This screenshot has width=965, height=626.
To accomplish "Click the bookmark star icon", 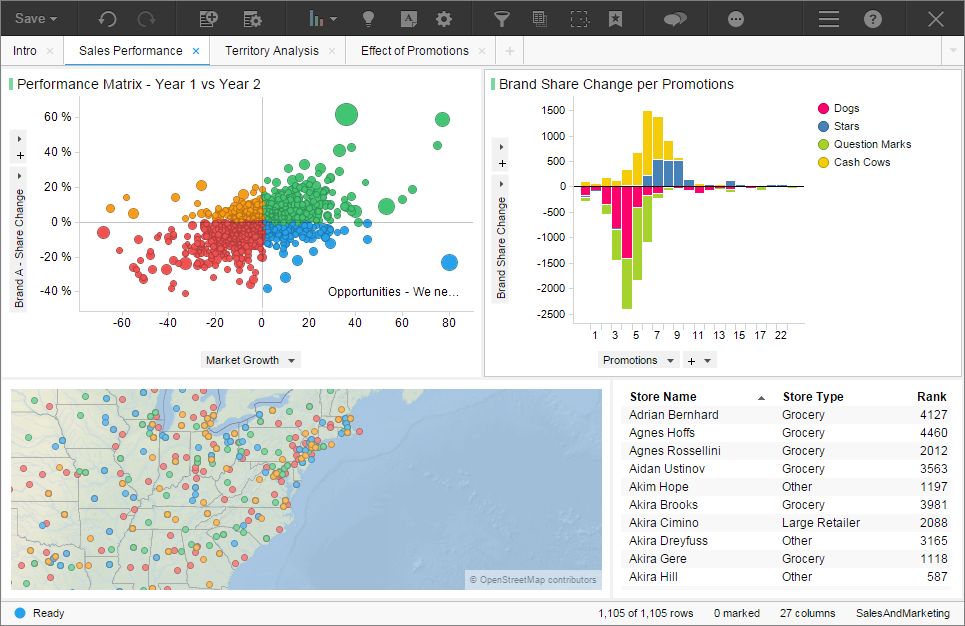I will 616,19.
